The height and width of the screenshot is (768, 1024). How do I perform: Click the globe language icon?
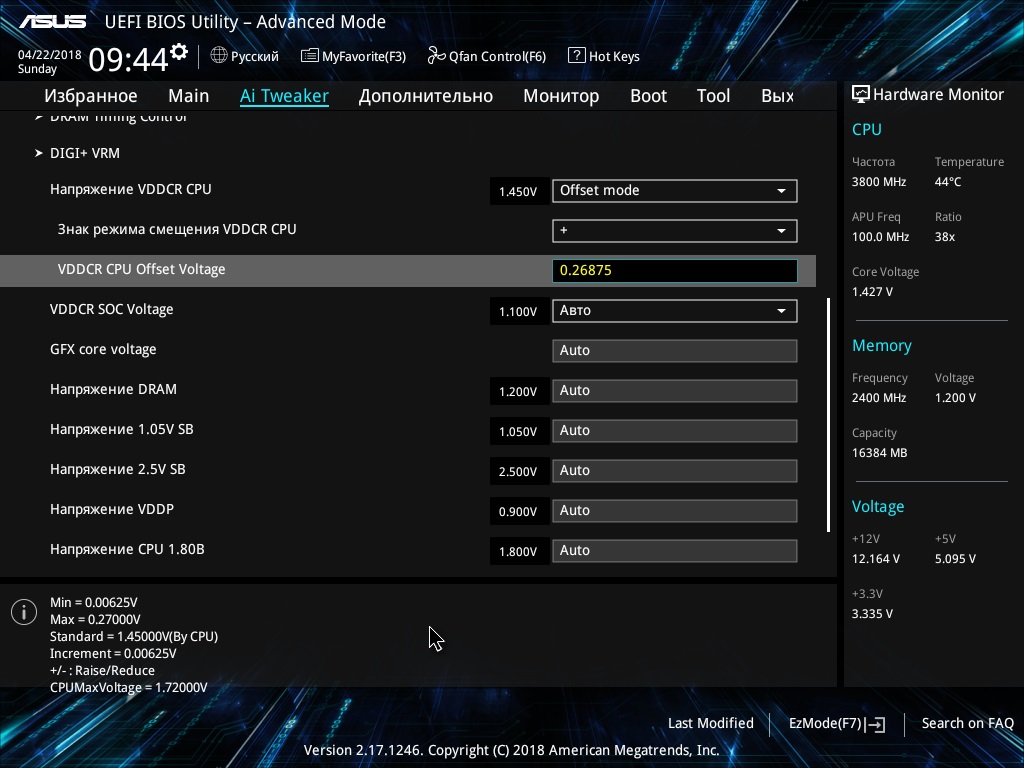coord(219,56)
